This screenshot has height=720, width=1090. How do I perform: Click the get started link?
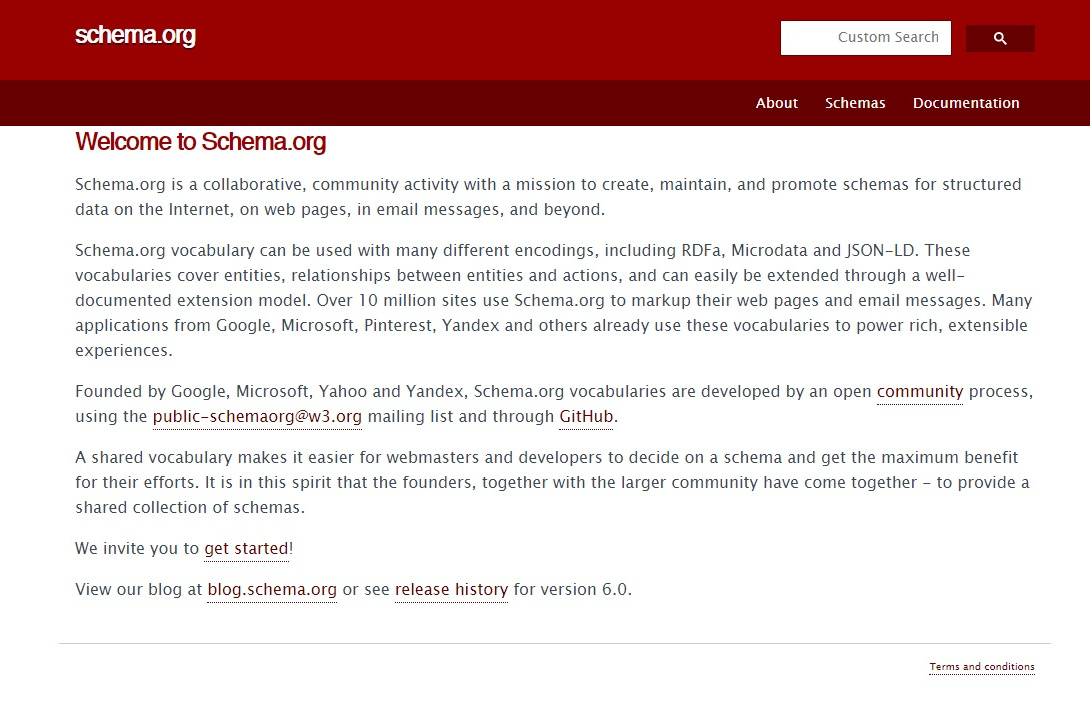pos(246,549)
